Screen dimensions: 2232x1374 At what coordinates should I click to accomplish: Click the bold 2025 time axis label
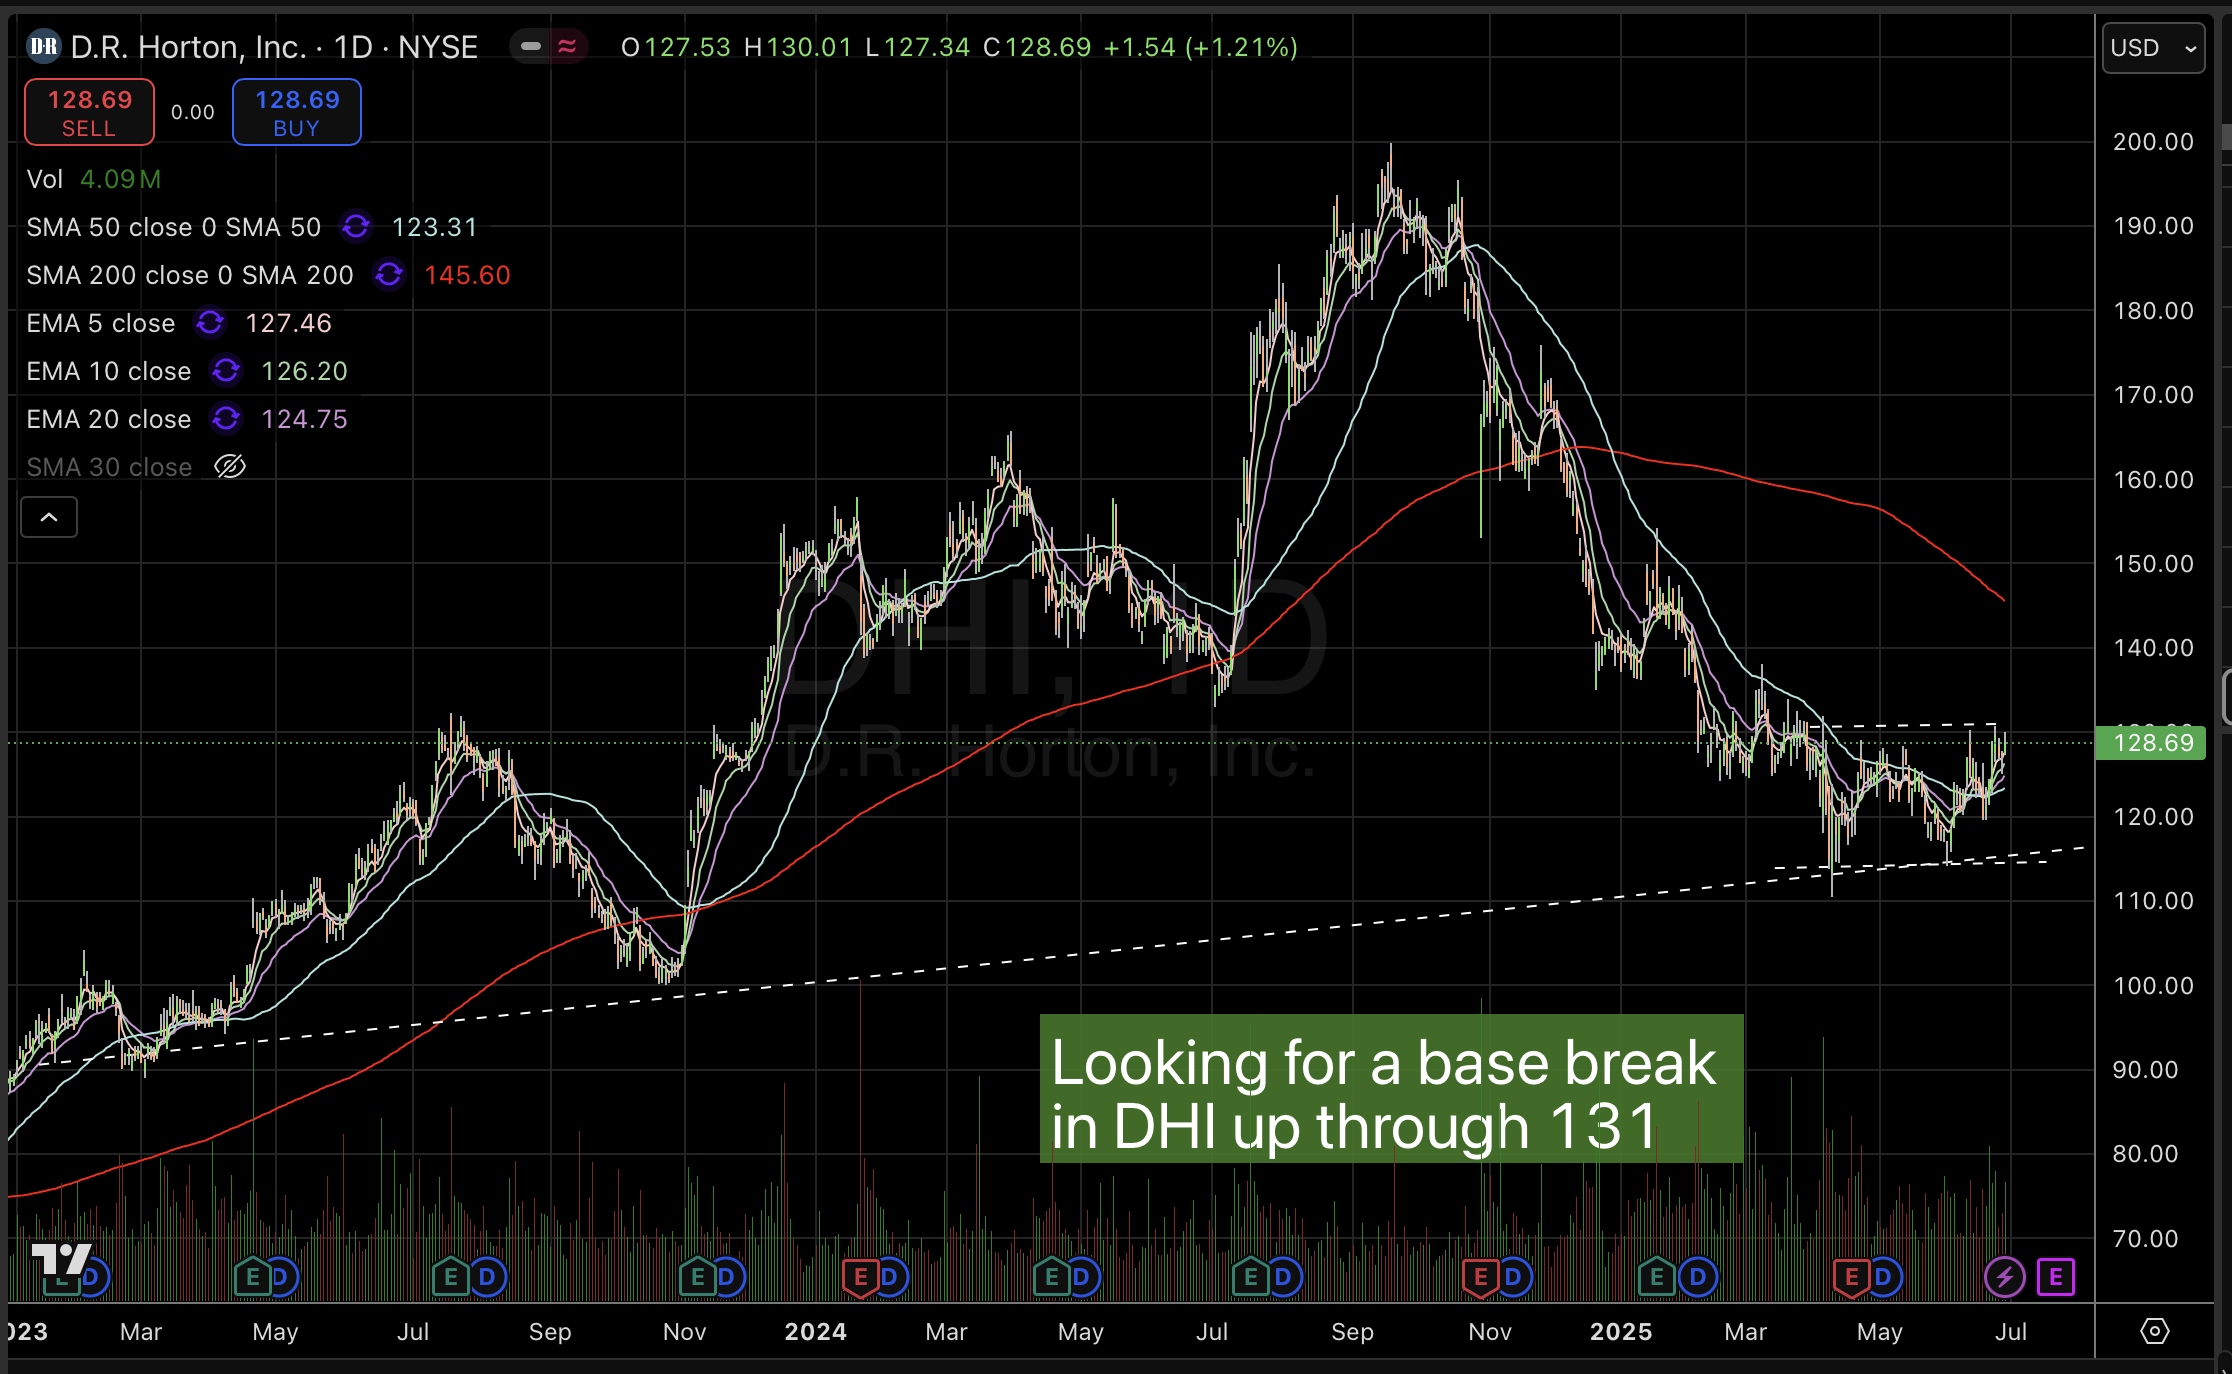point(1621,1331)
